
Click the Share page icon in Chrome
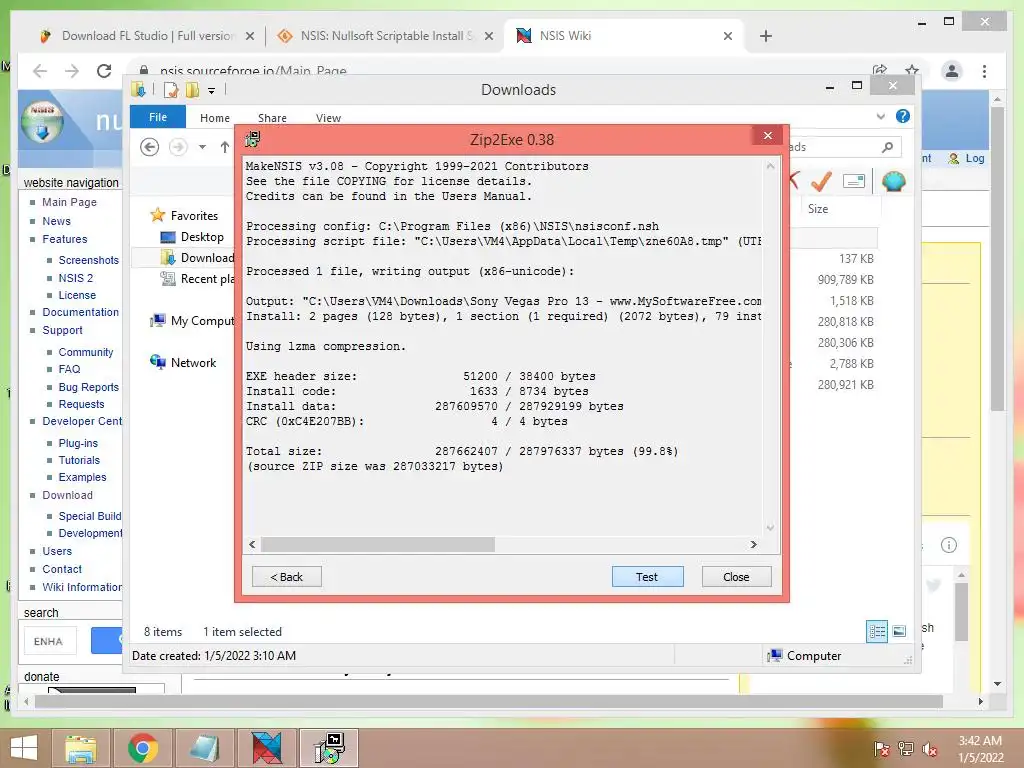pyautogui.click(x=880, y=71)
